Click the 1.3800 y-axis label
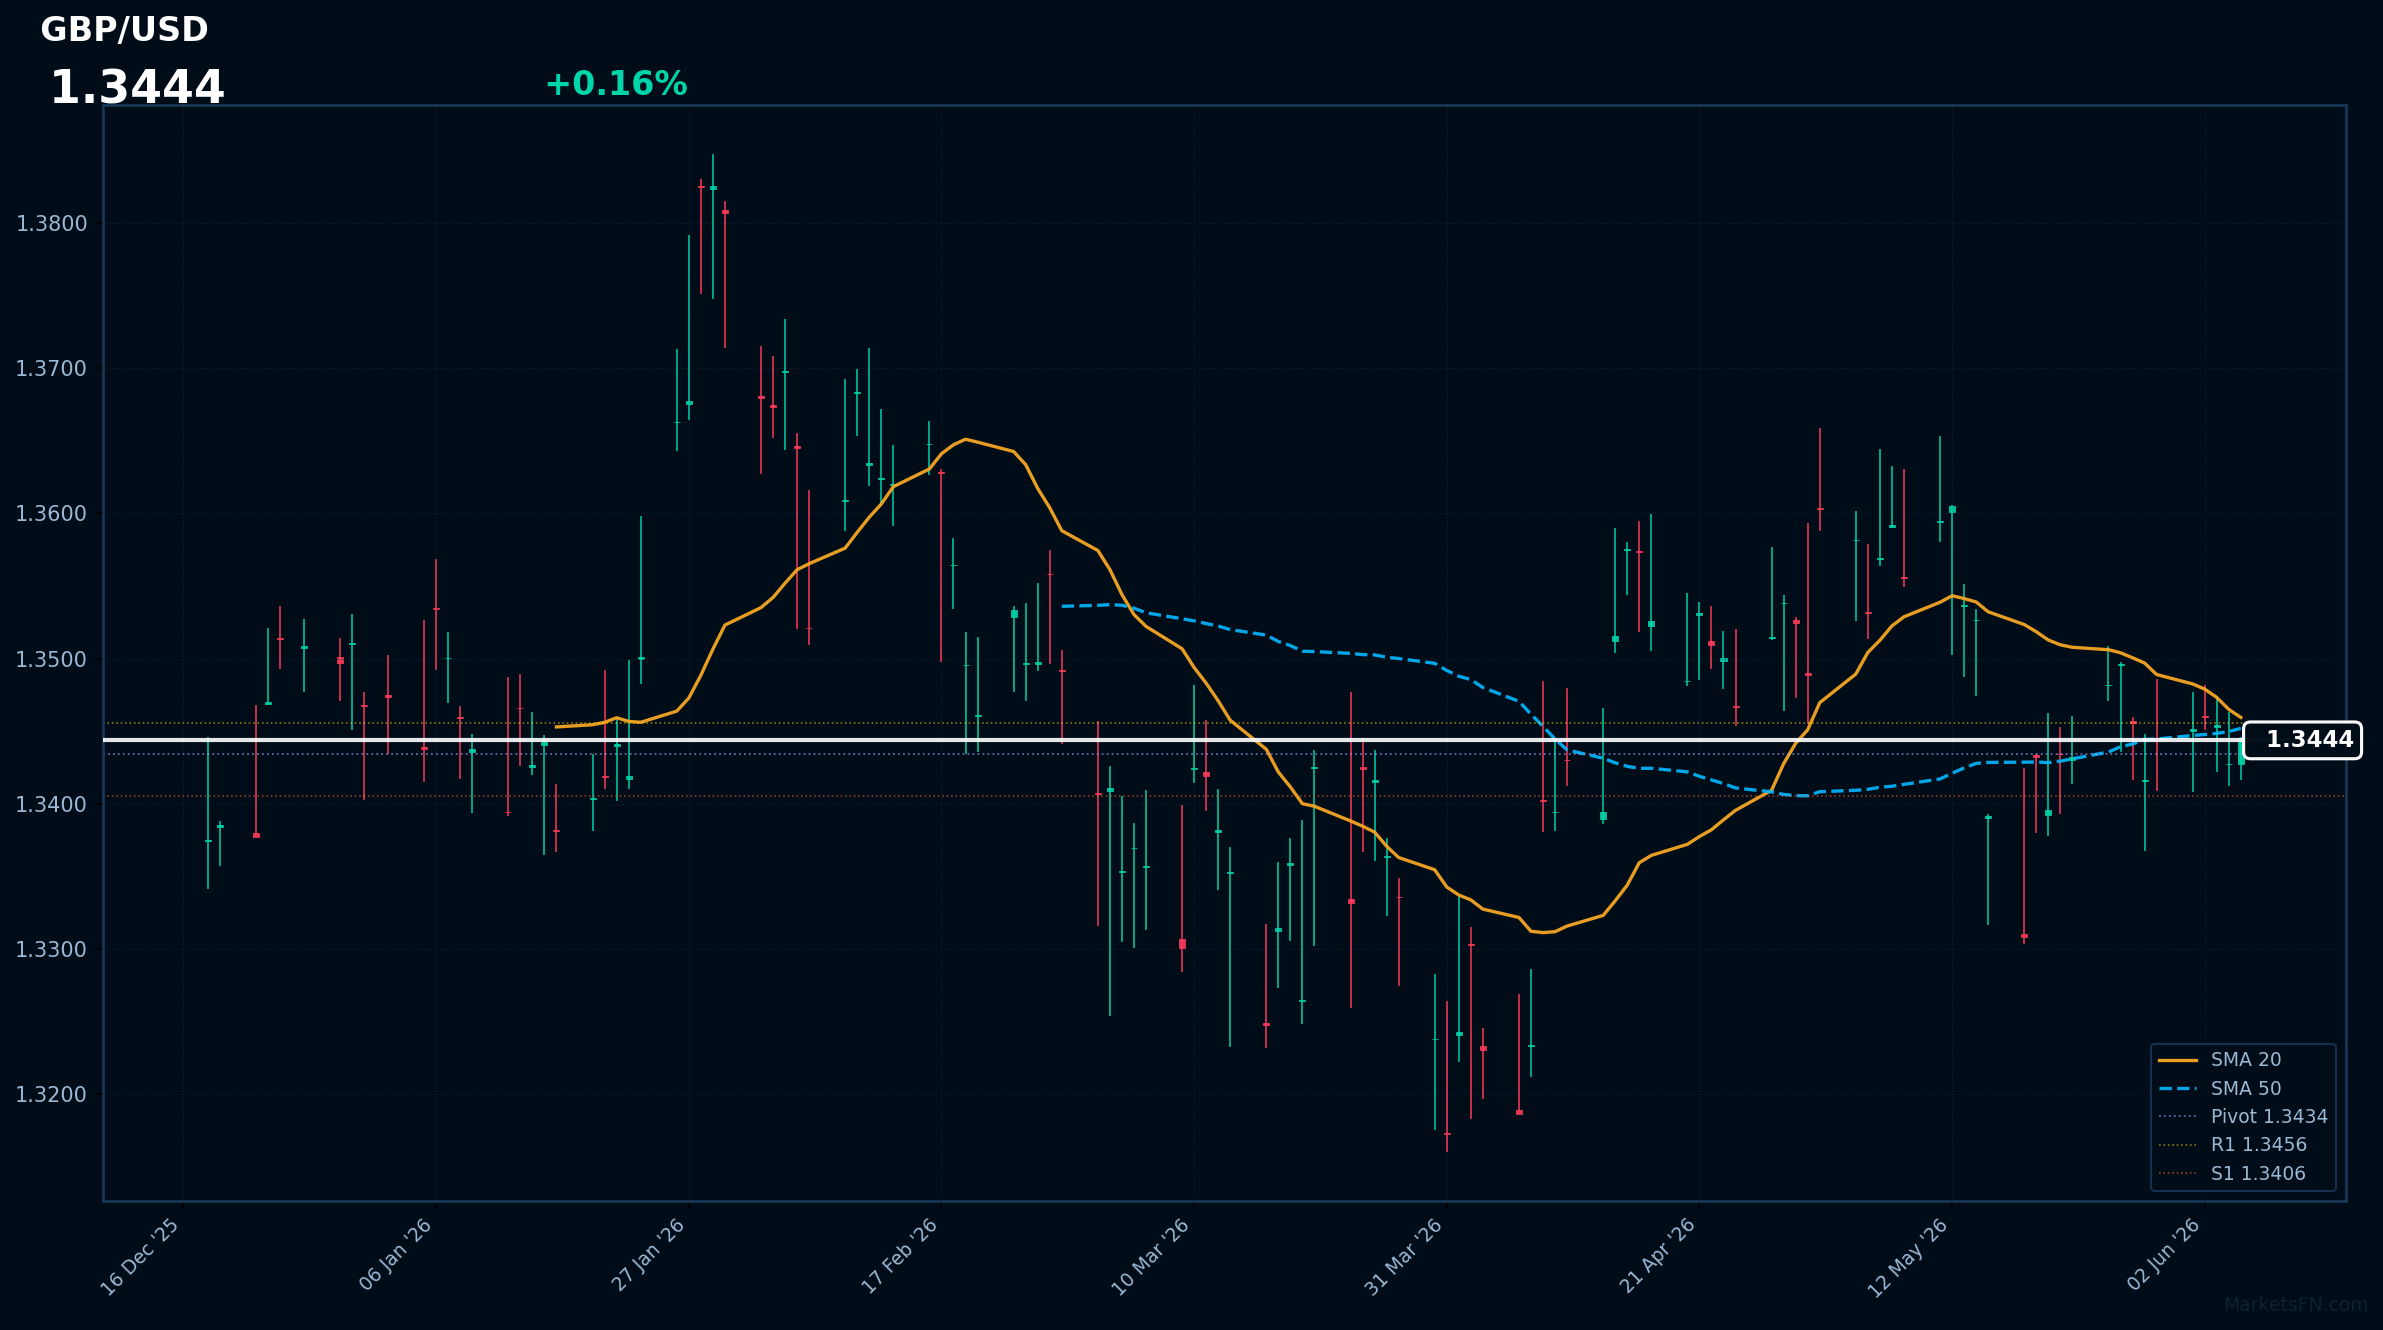 click(x=52, y=224)
